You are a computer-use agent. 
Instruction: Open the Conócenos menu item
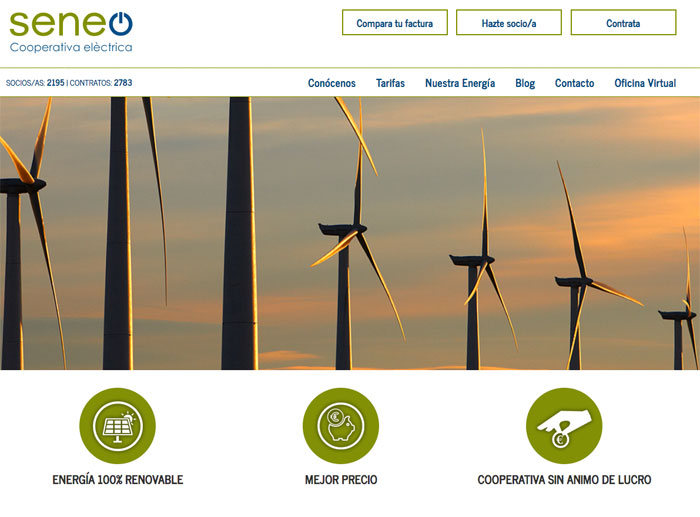click(x=332, y=83)
